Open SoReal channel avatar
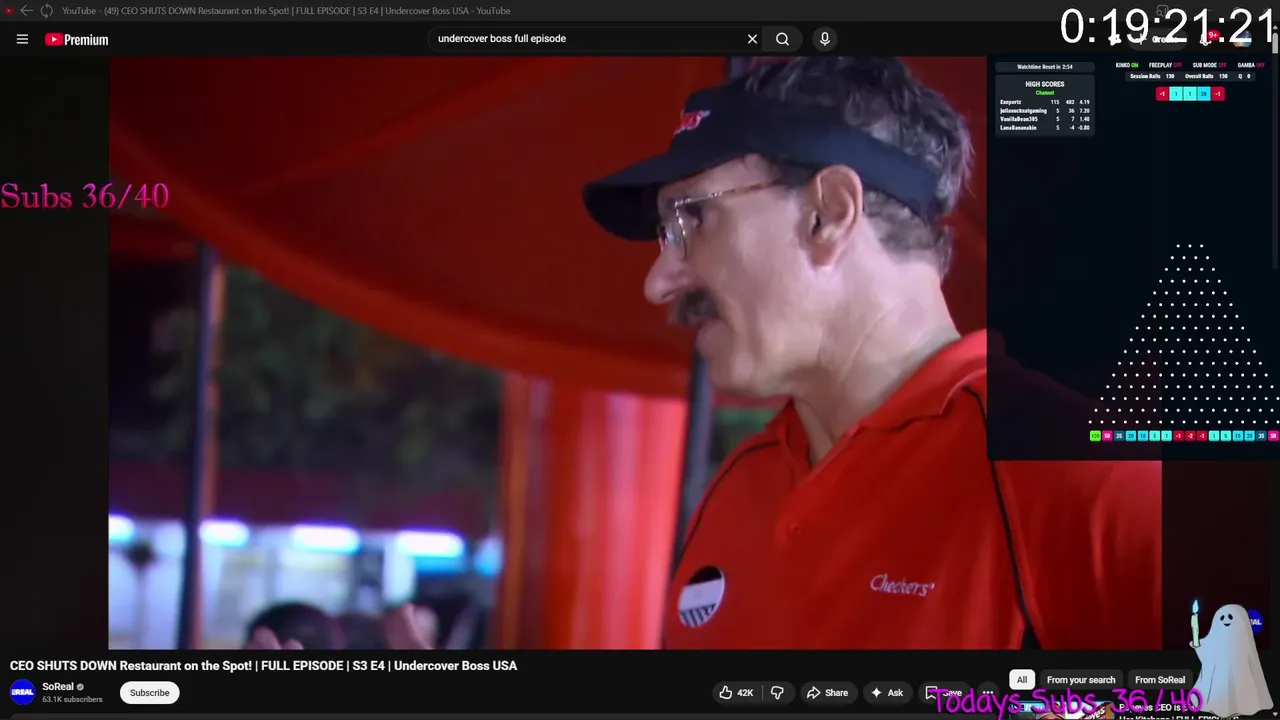This screenshot has width=1280, height=720. (x=22, y=692)
